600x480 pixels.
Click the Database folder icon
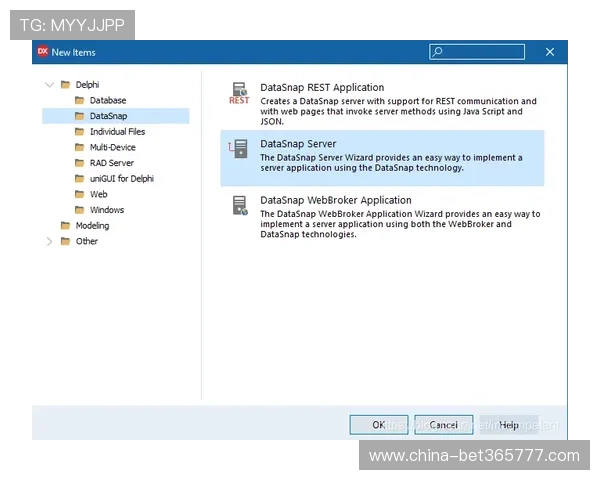(x=80, y=101)
